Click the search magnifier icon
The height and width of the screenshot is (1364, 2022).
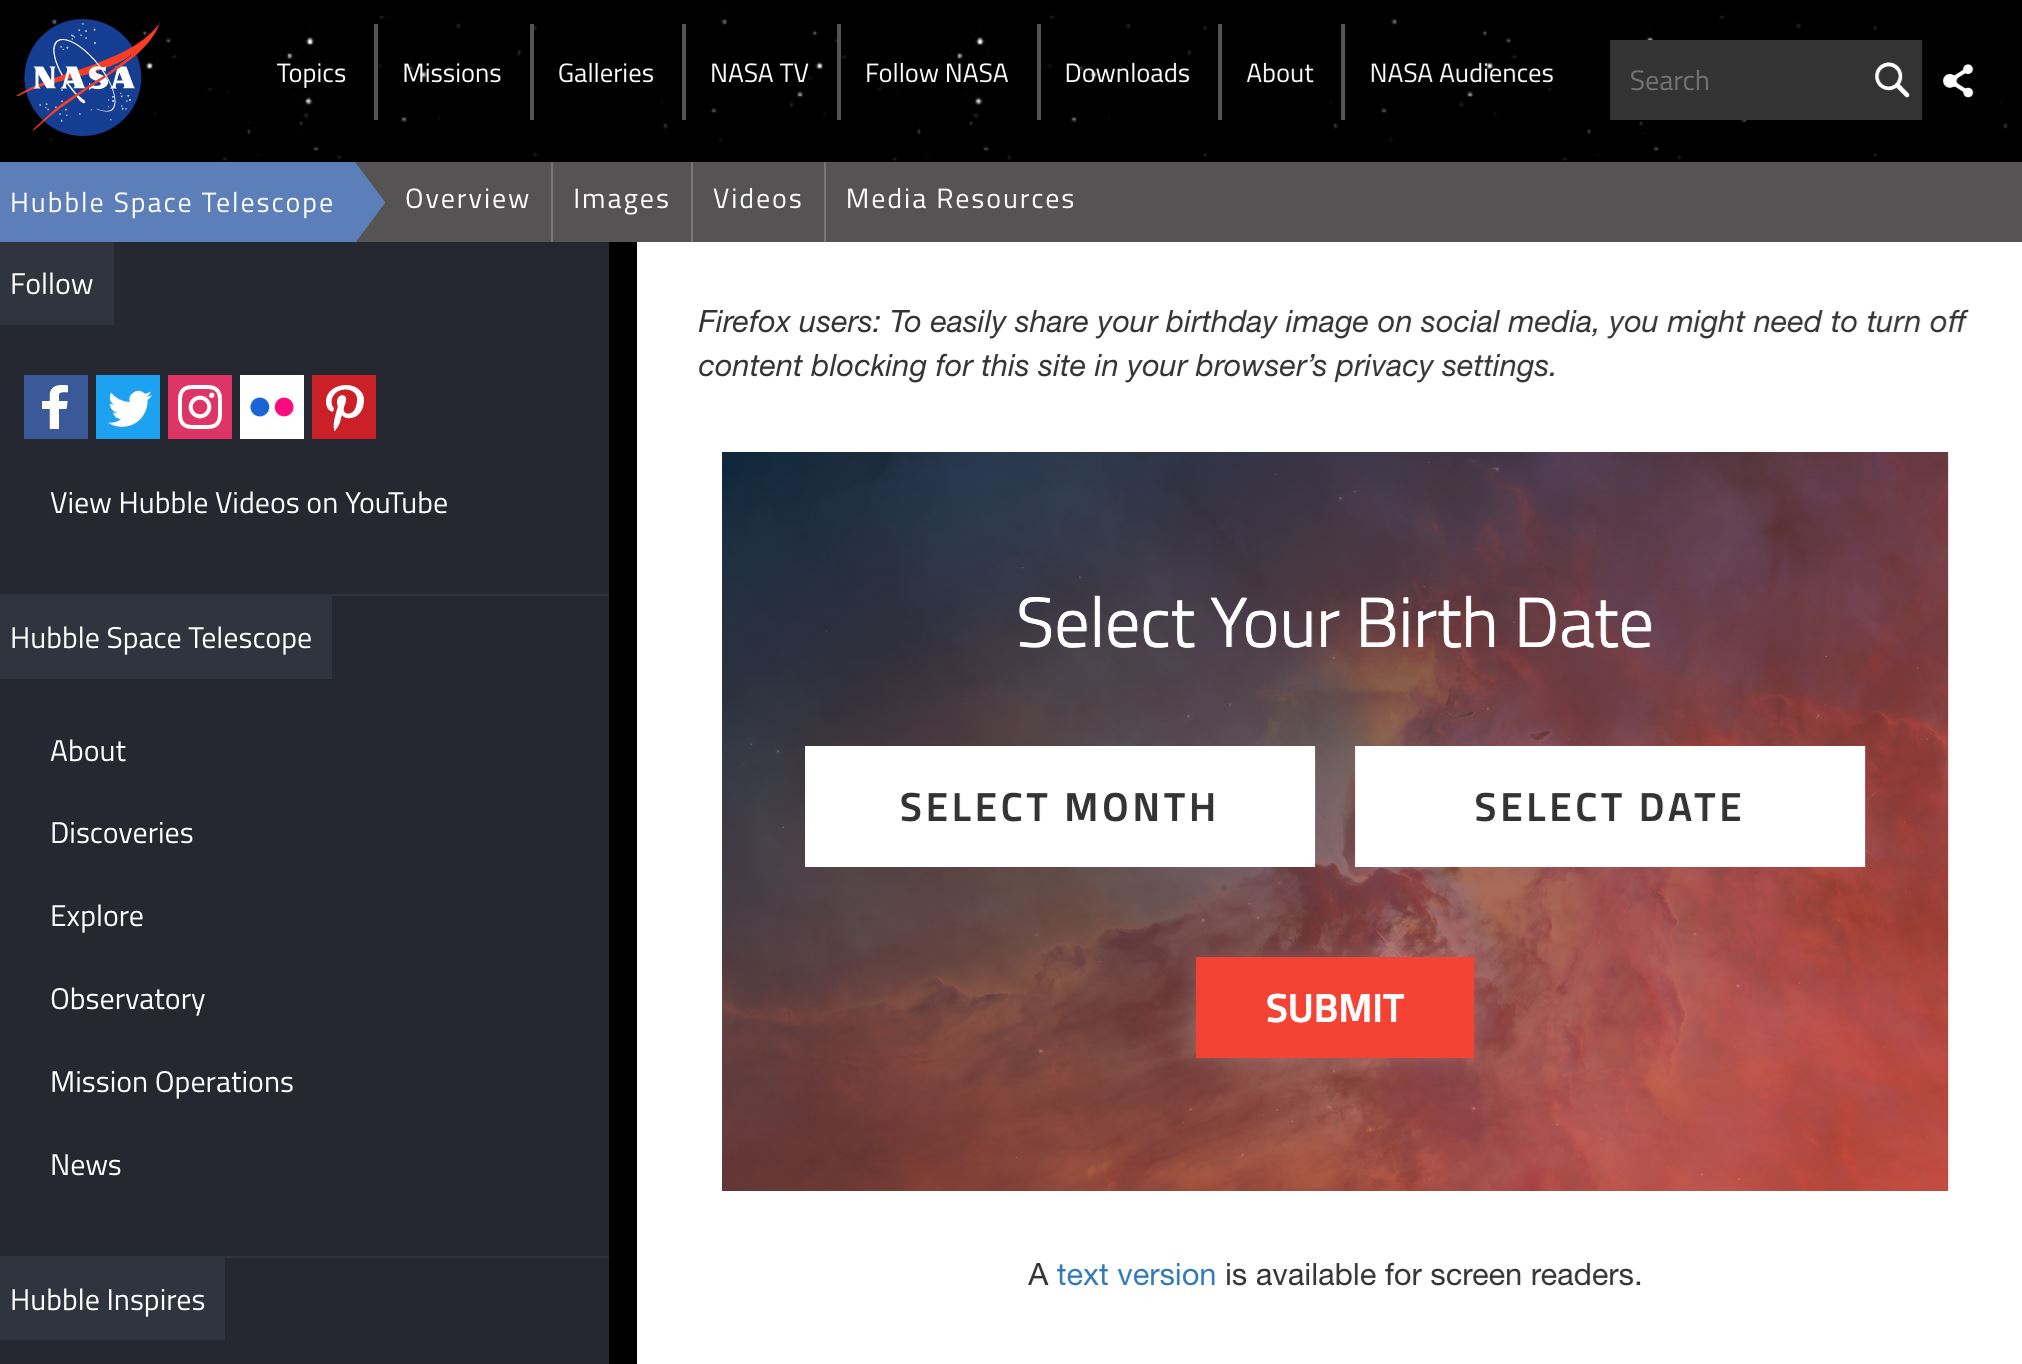[1890, 80]
